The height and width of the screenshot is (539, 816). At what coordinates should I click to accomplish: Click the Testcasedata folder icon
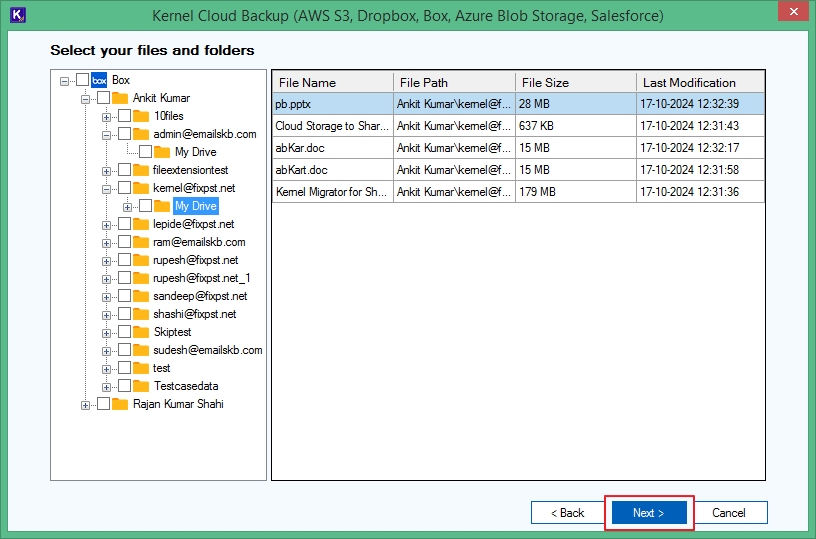(141, 386)
